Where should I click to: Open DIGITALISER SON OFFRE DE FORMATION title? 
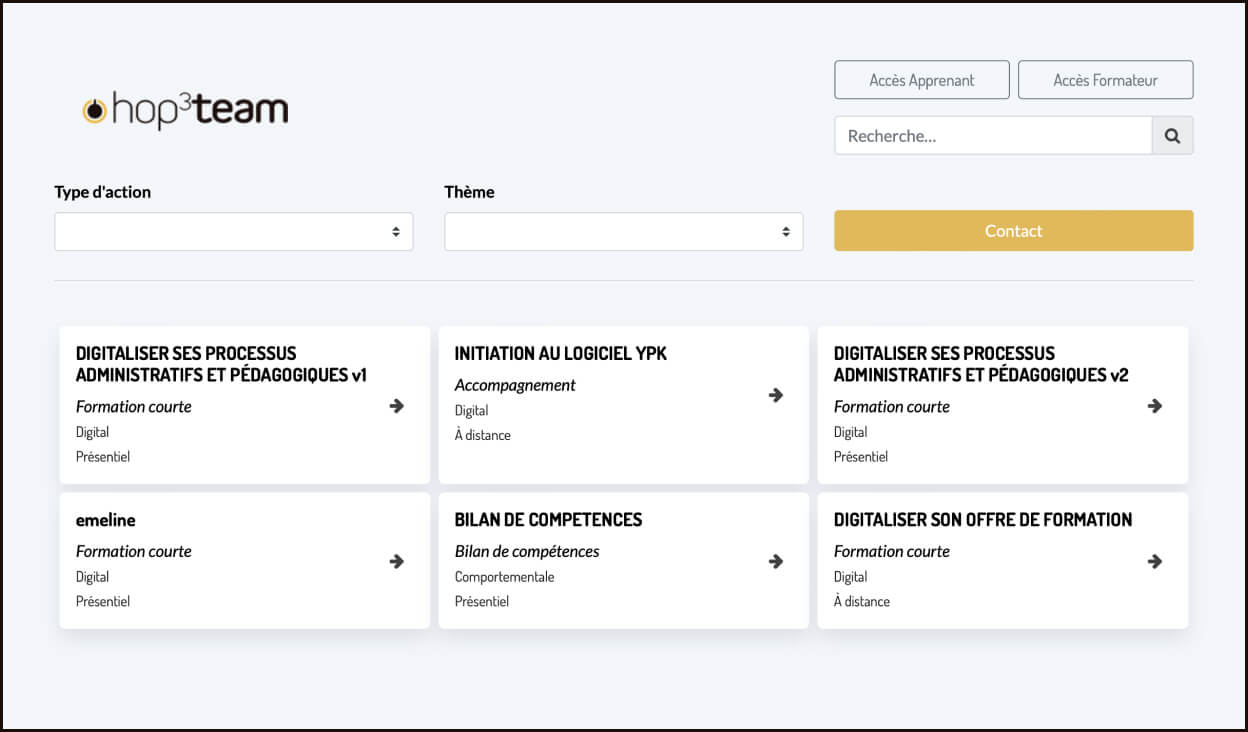click(982, 520)
